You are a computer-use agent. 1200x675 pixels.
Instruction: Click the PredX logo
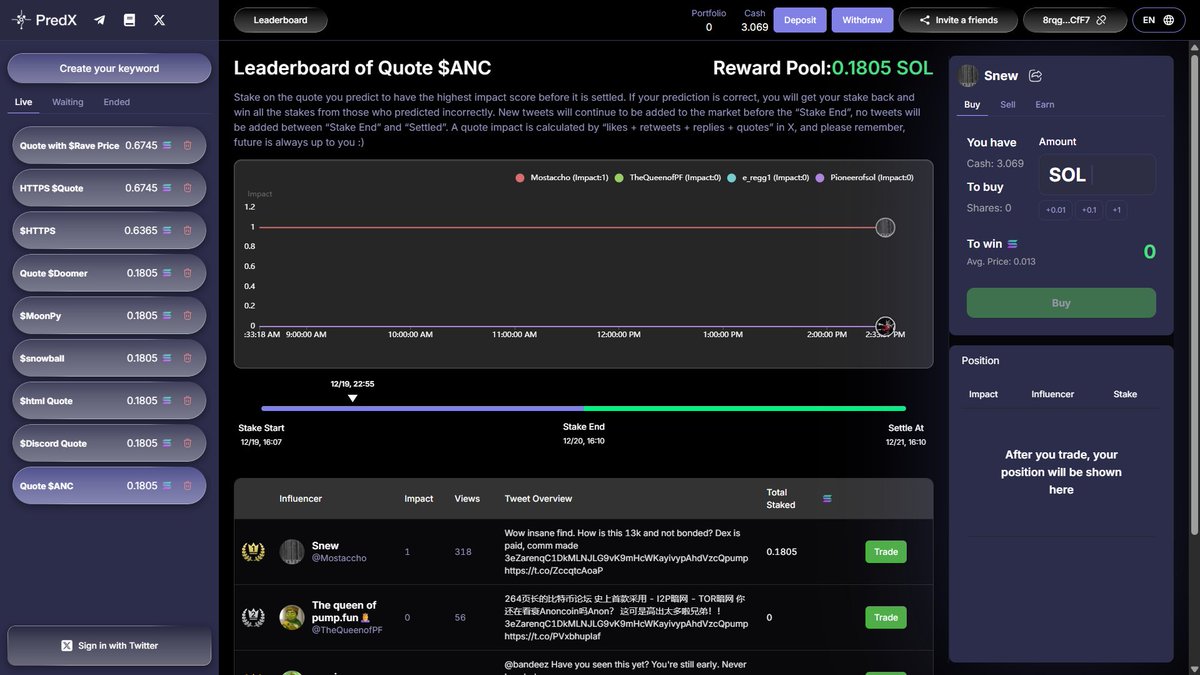pos(45,19)
